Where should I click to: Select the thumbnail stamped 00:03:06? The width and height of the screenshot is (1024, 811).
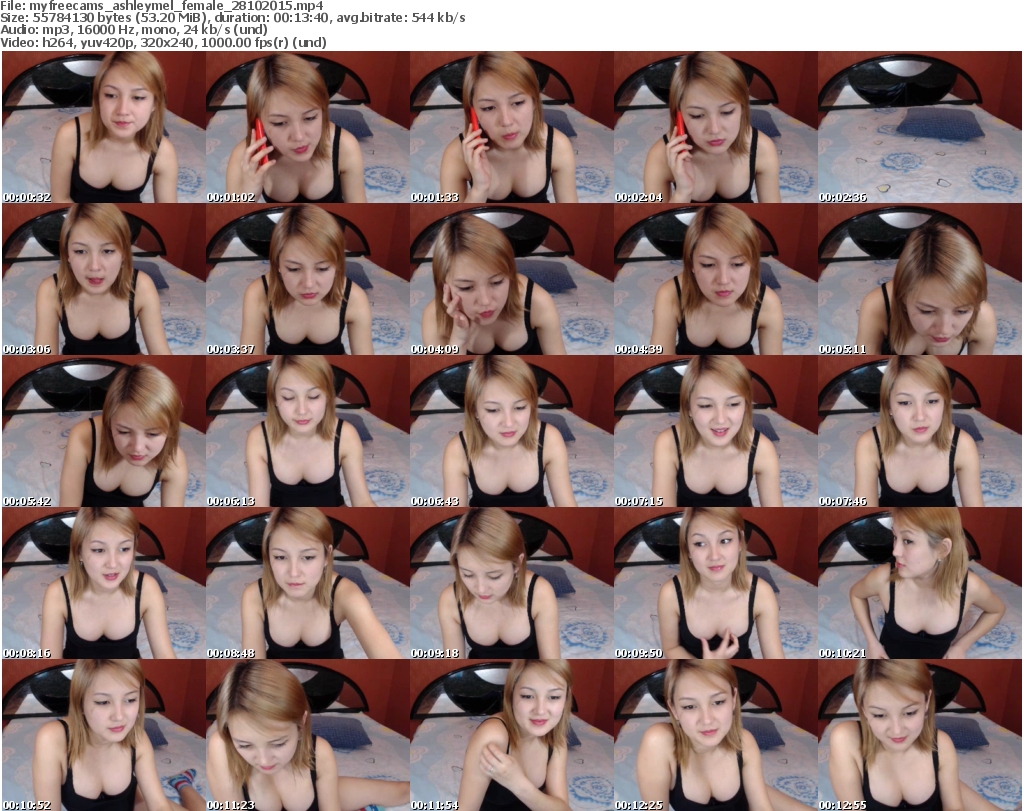pos(104,279)
